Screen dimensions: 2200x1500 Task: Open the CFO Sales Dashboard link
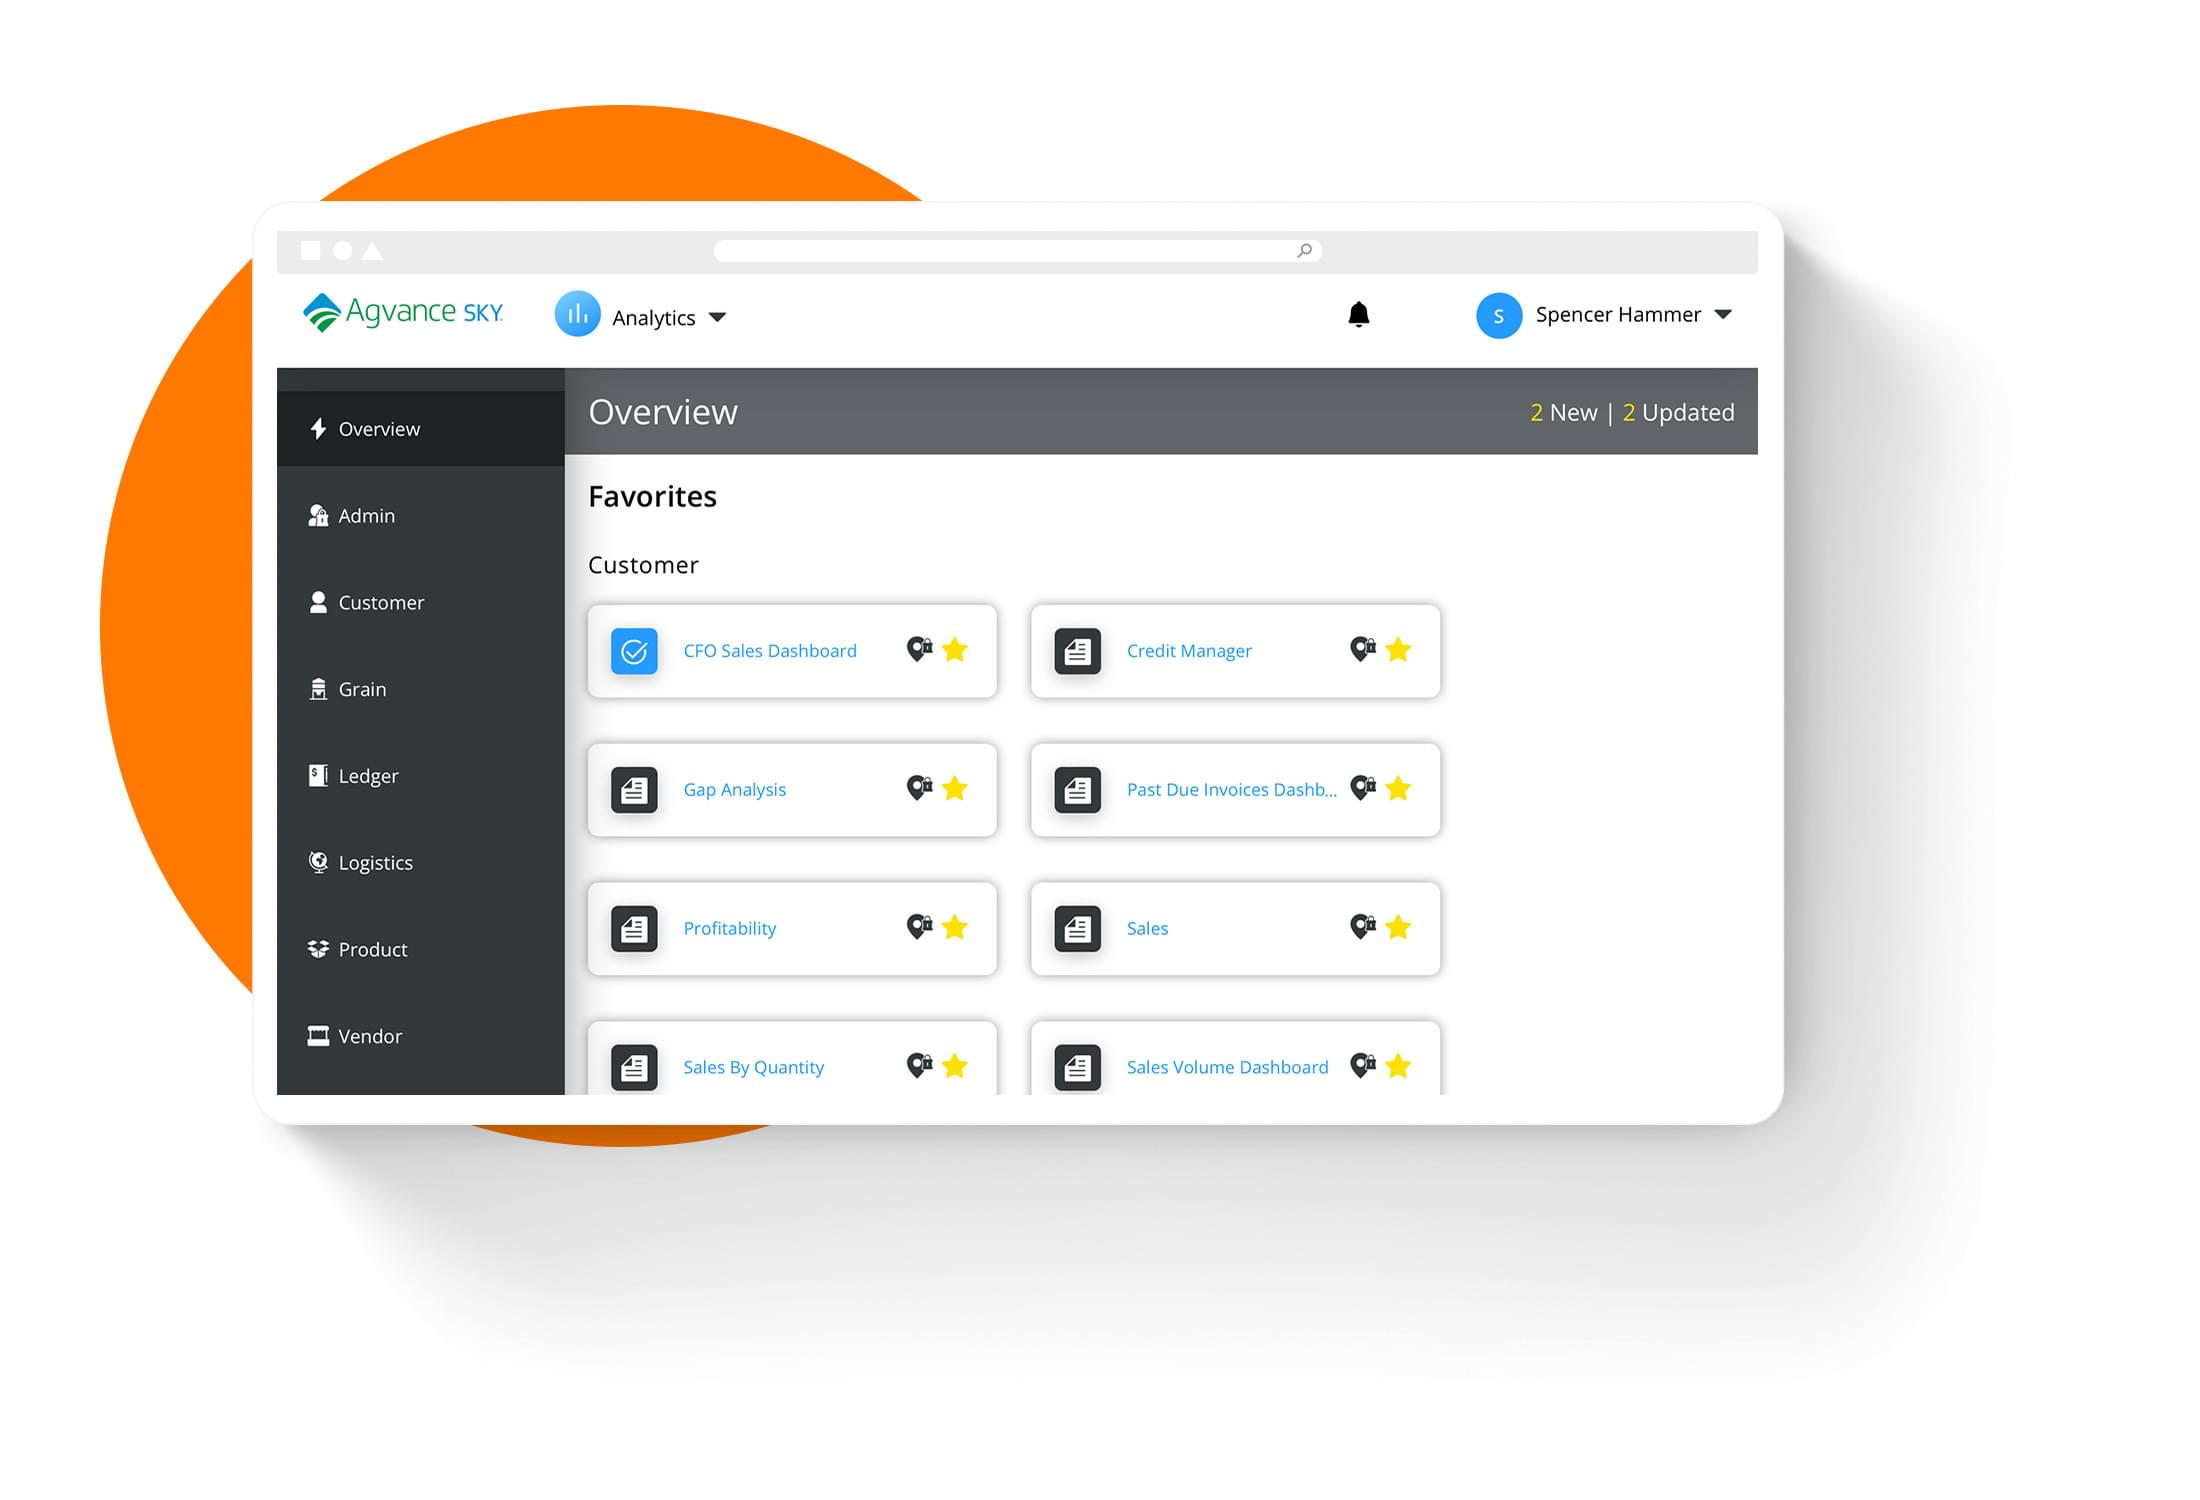point(770,651)
